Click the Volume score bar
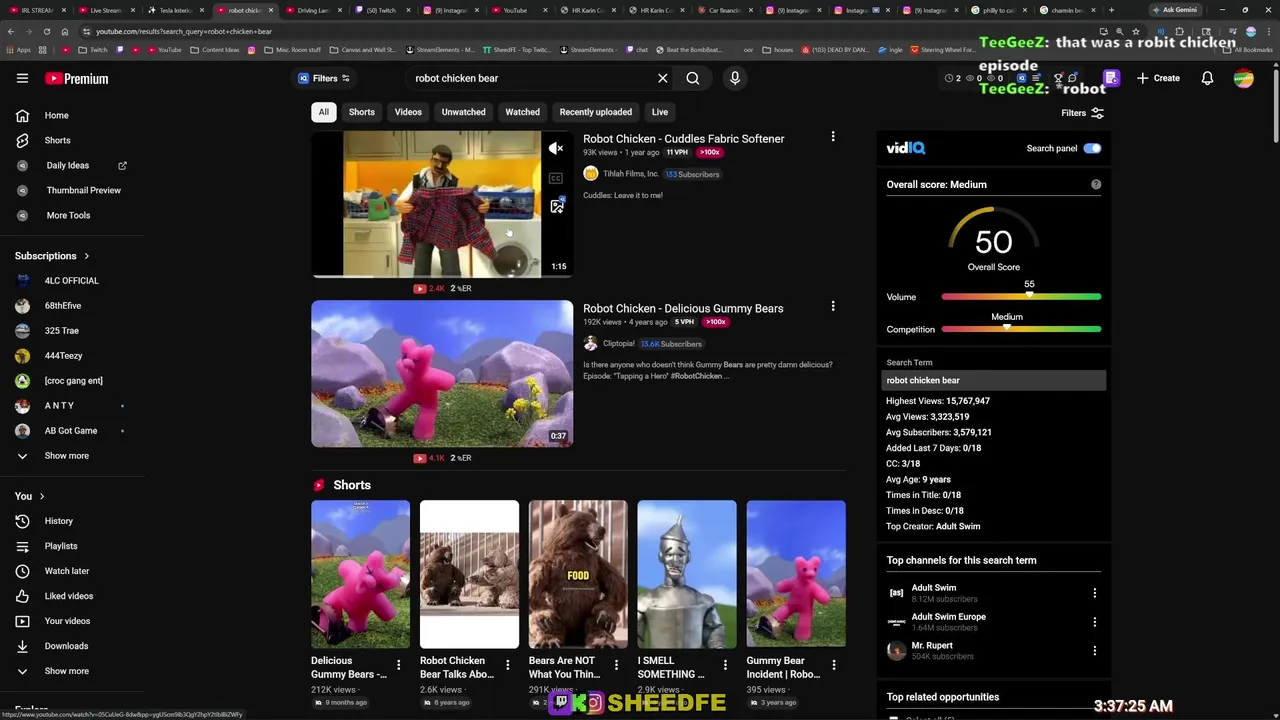 pyautogui.click(x=1021, y=297)
